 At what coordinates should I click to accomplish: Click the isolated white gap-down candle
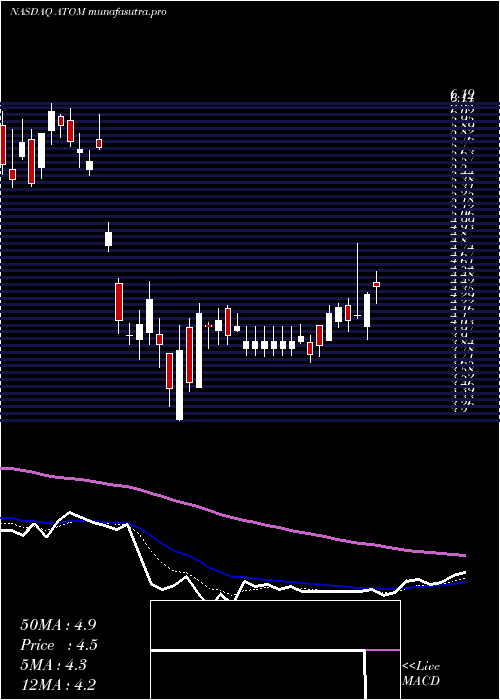click(x=108, y=238)
